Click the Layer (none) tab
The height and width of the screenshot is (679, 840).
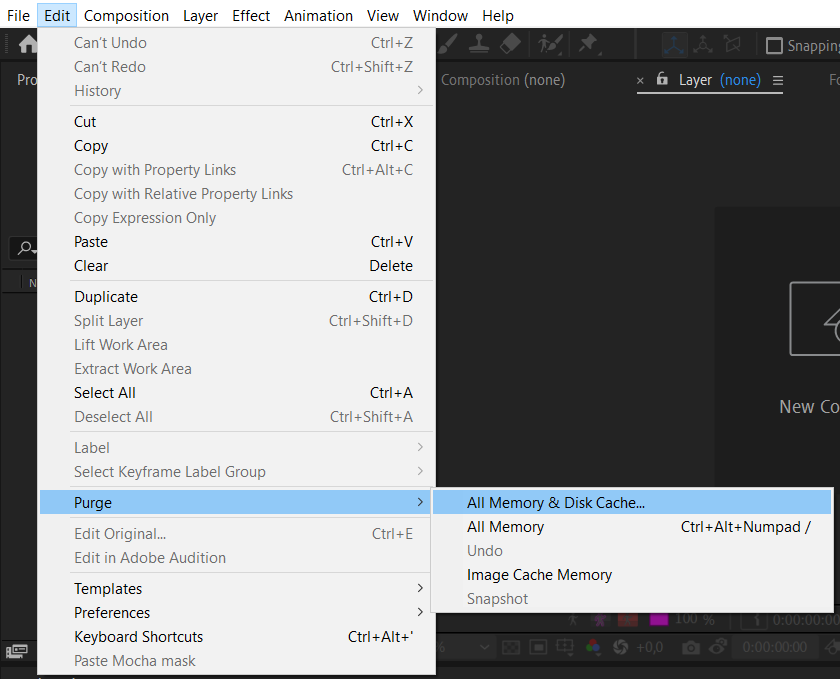(x=719, y=80)
